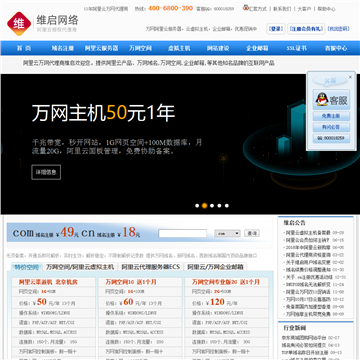Open the 企业邮箱 nav item
Viewport: 360px width, 360px height.
tap(257, 48)
